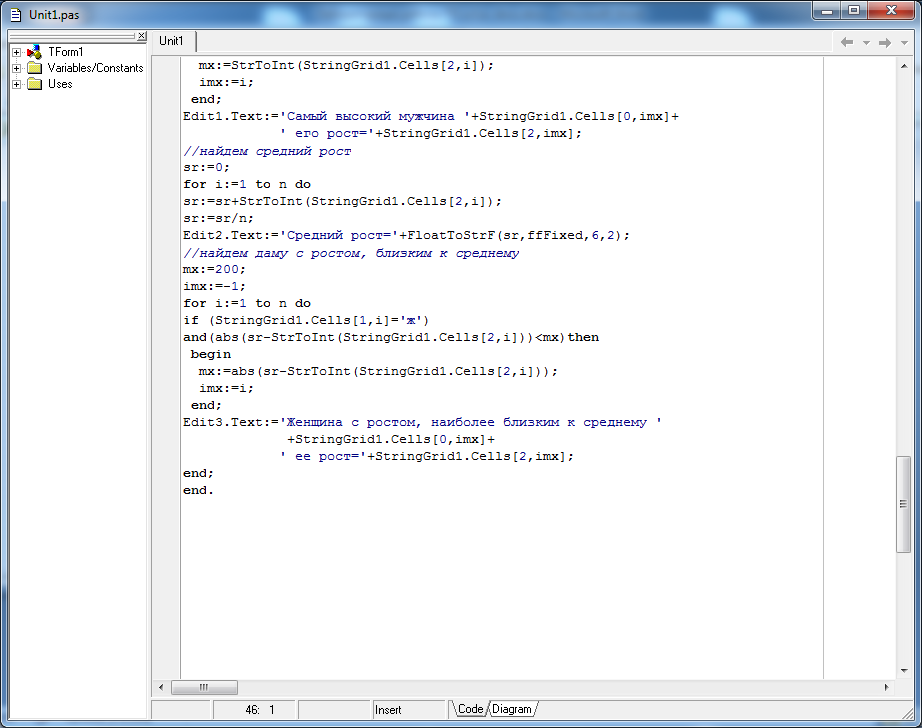Click the line 'imx:=-1;'

(x=214, y=286)
